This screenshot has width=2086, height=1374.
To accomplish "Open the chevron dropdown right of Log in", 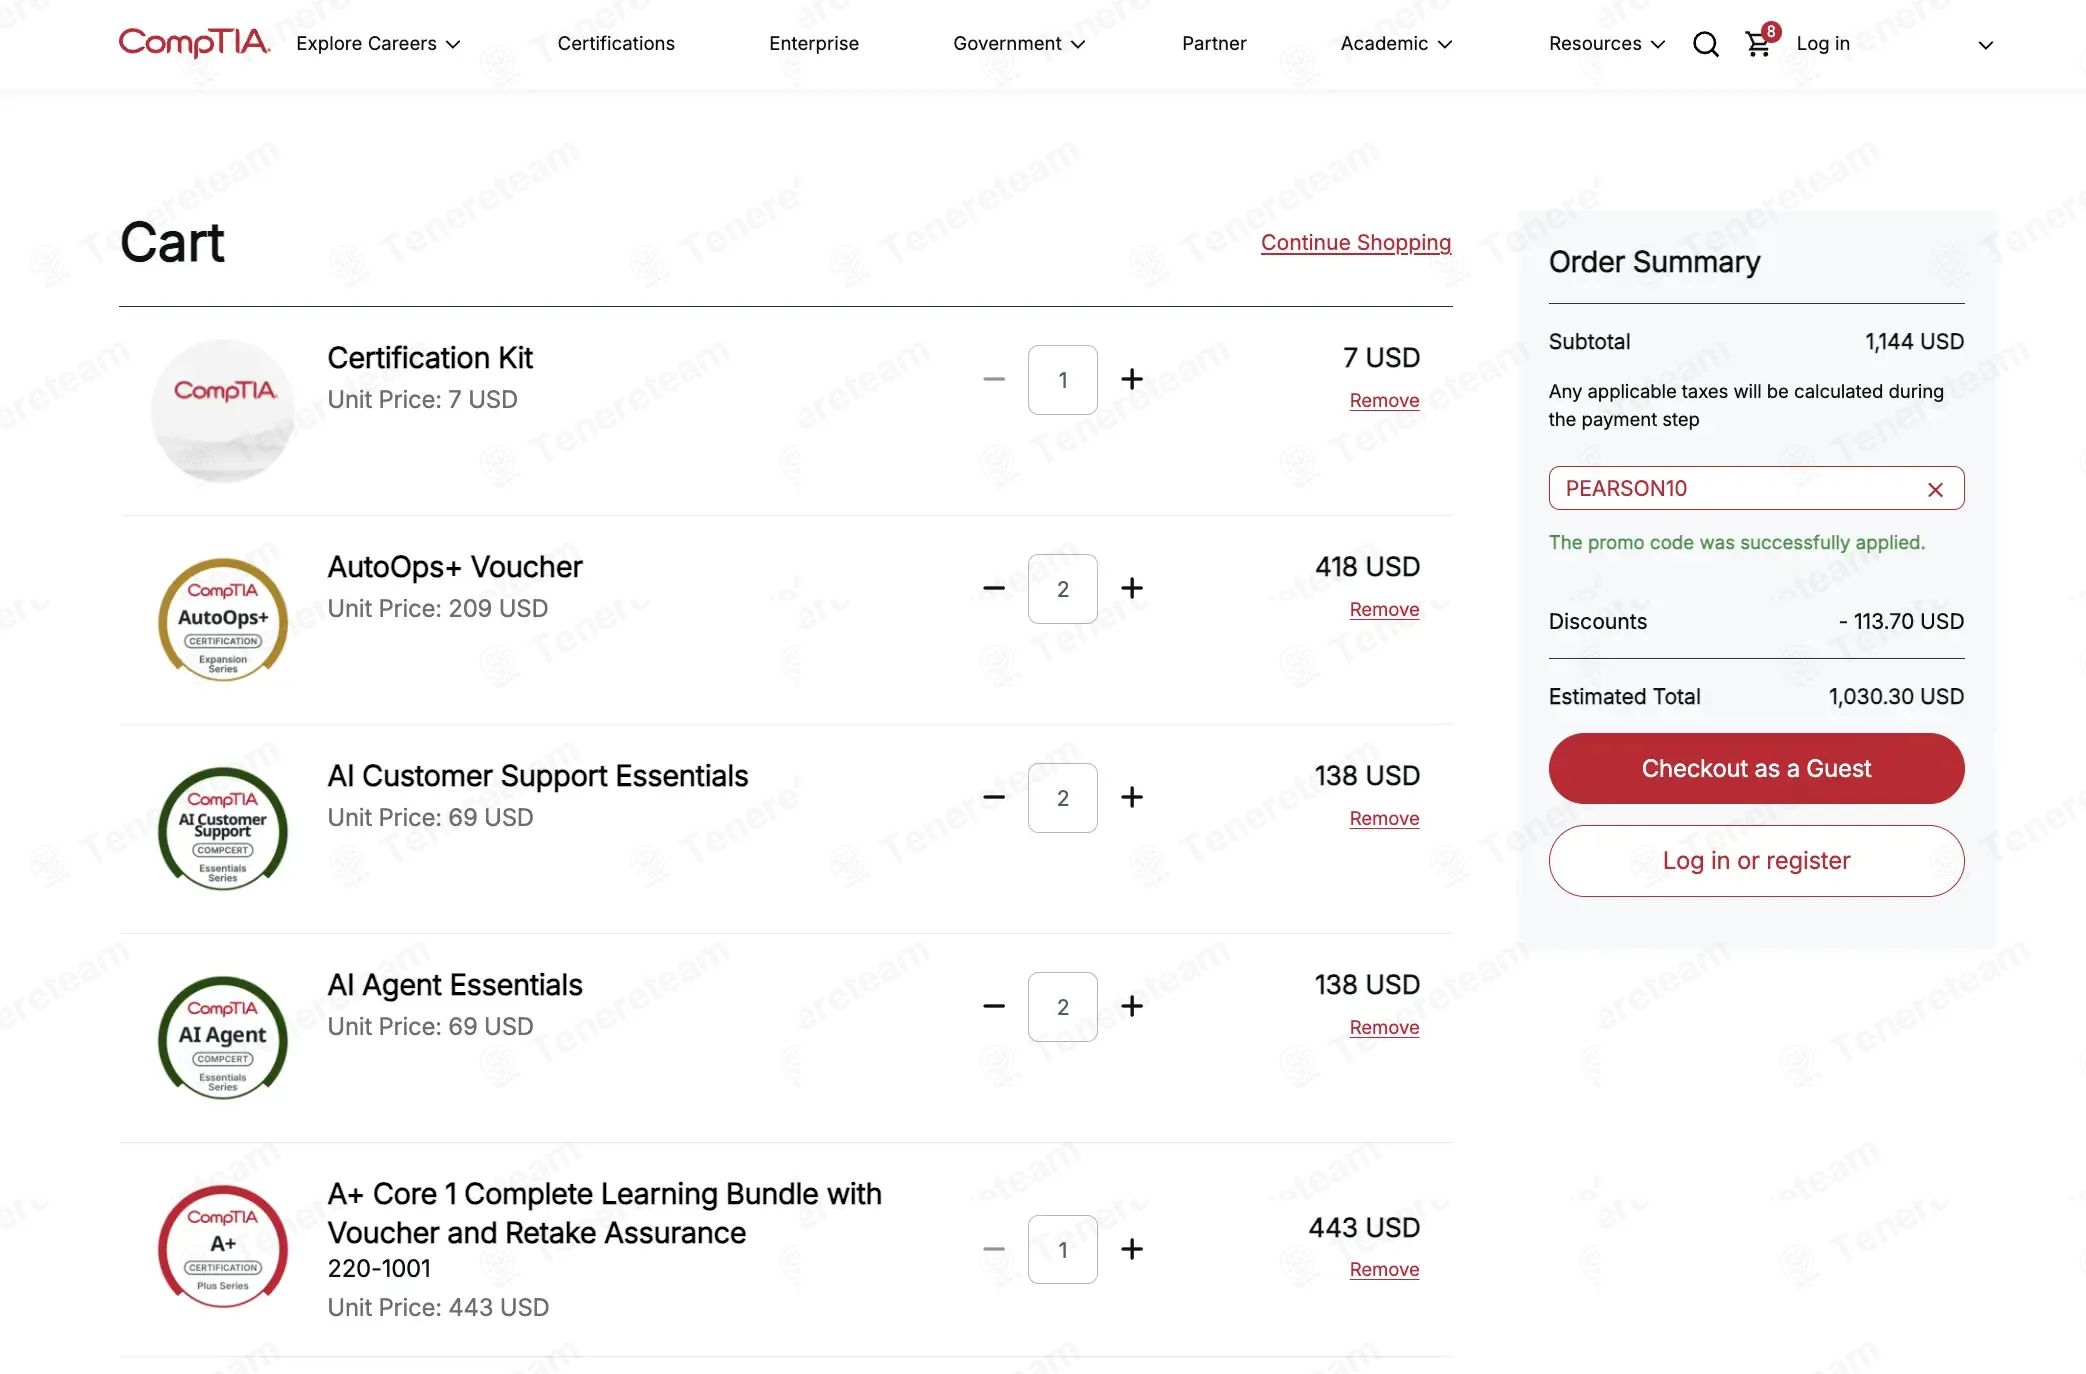I will tap(1986, 45).
